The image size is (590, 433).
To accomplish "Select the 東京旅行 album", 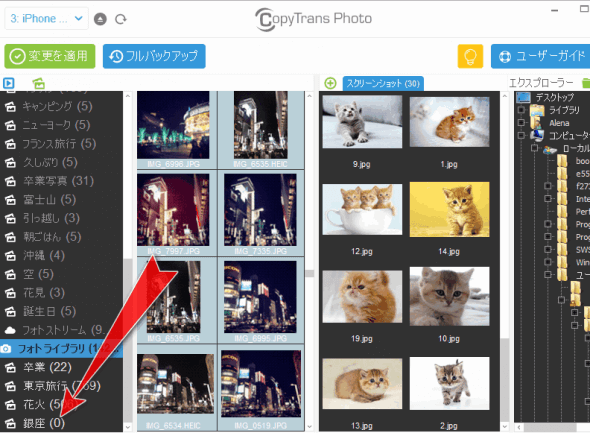I will pyautogui.click(x=61, y=386).
